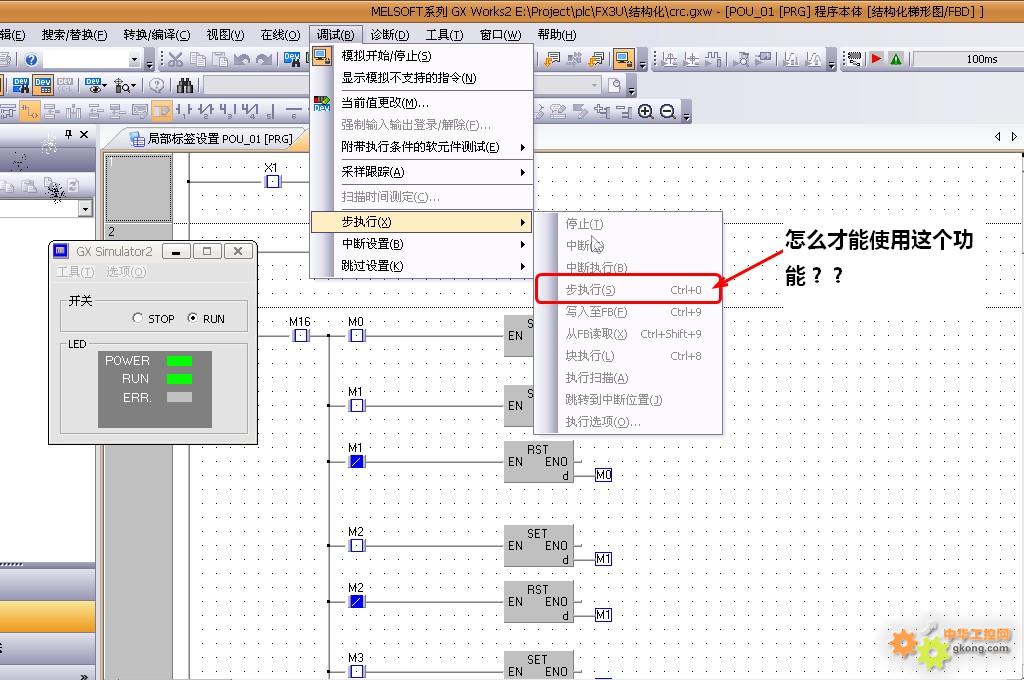The image size is (1024, 680).
Task: Click the right tab scroll arrow
Action: 1014,137
